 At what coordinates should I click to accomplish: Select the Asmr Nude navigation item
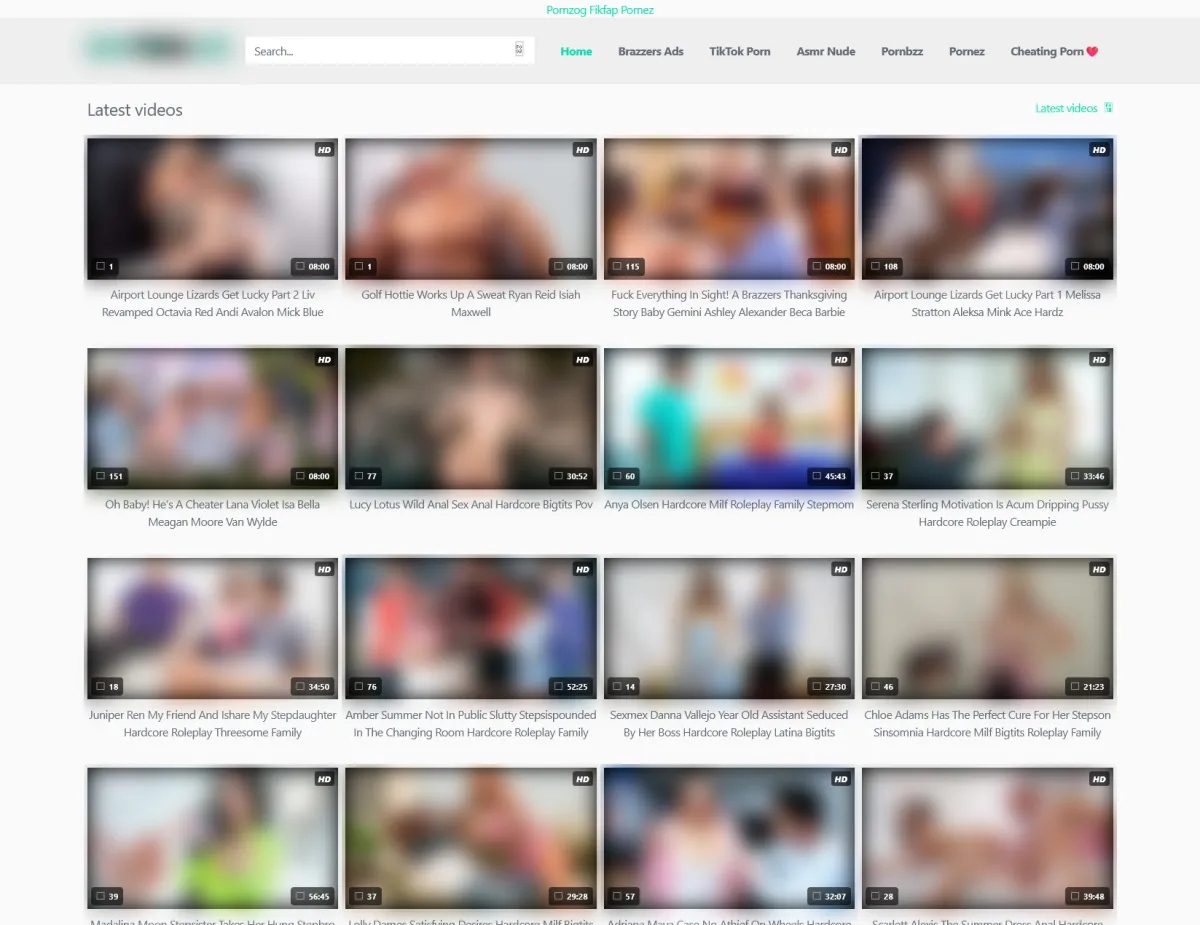point(825,52)
